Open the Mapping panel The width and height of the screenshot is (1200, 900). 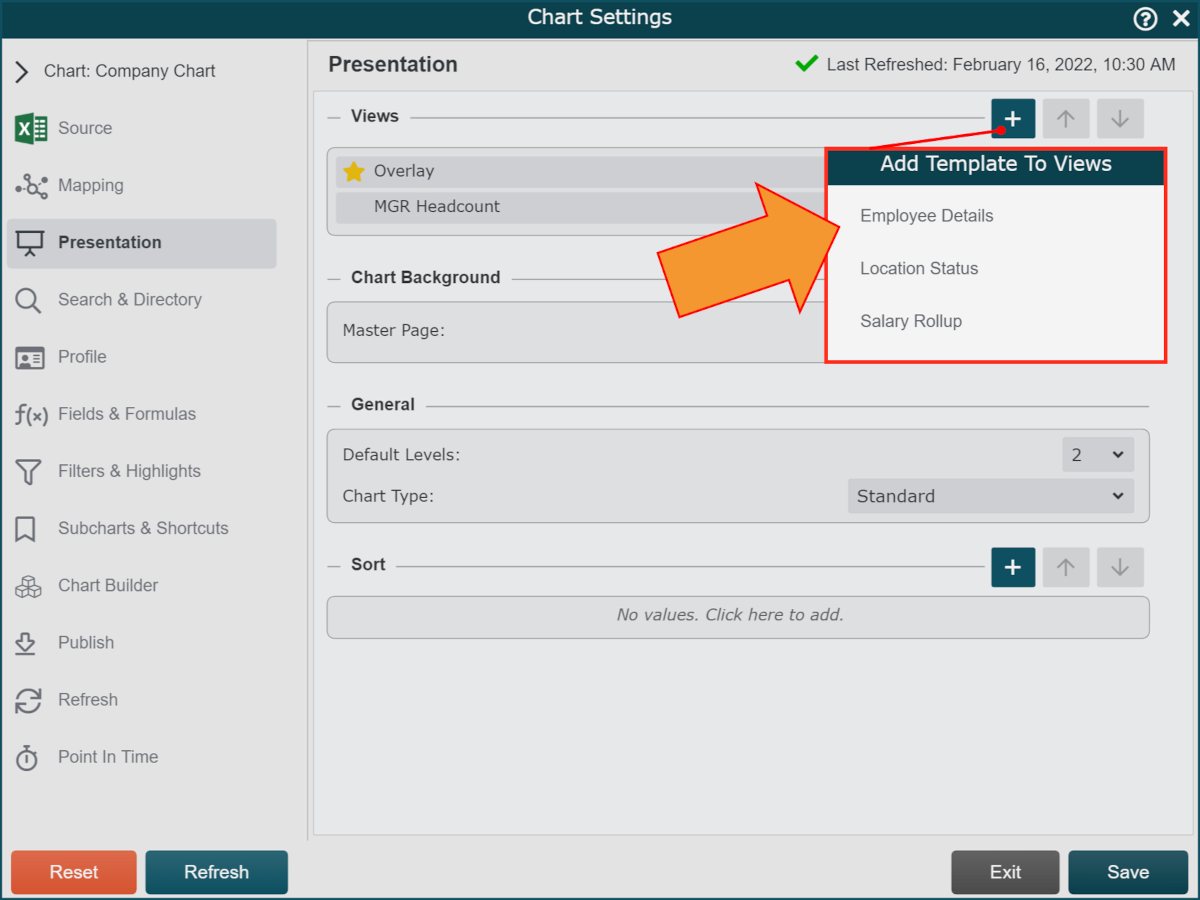[90, 185]
